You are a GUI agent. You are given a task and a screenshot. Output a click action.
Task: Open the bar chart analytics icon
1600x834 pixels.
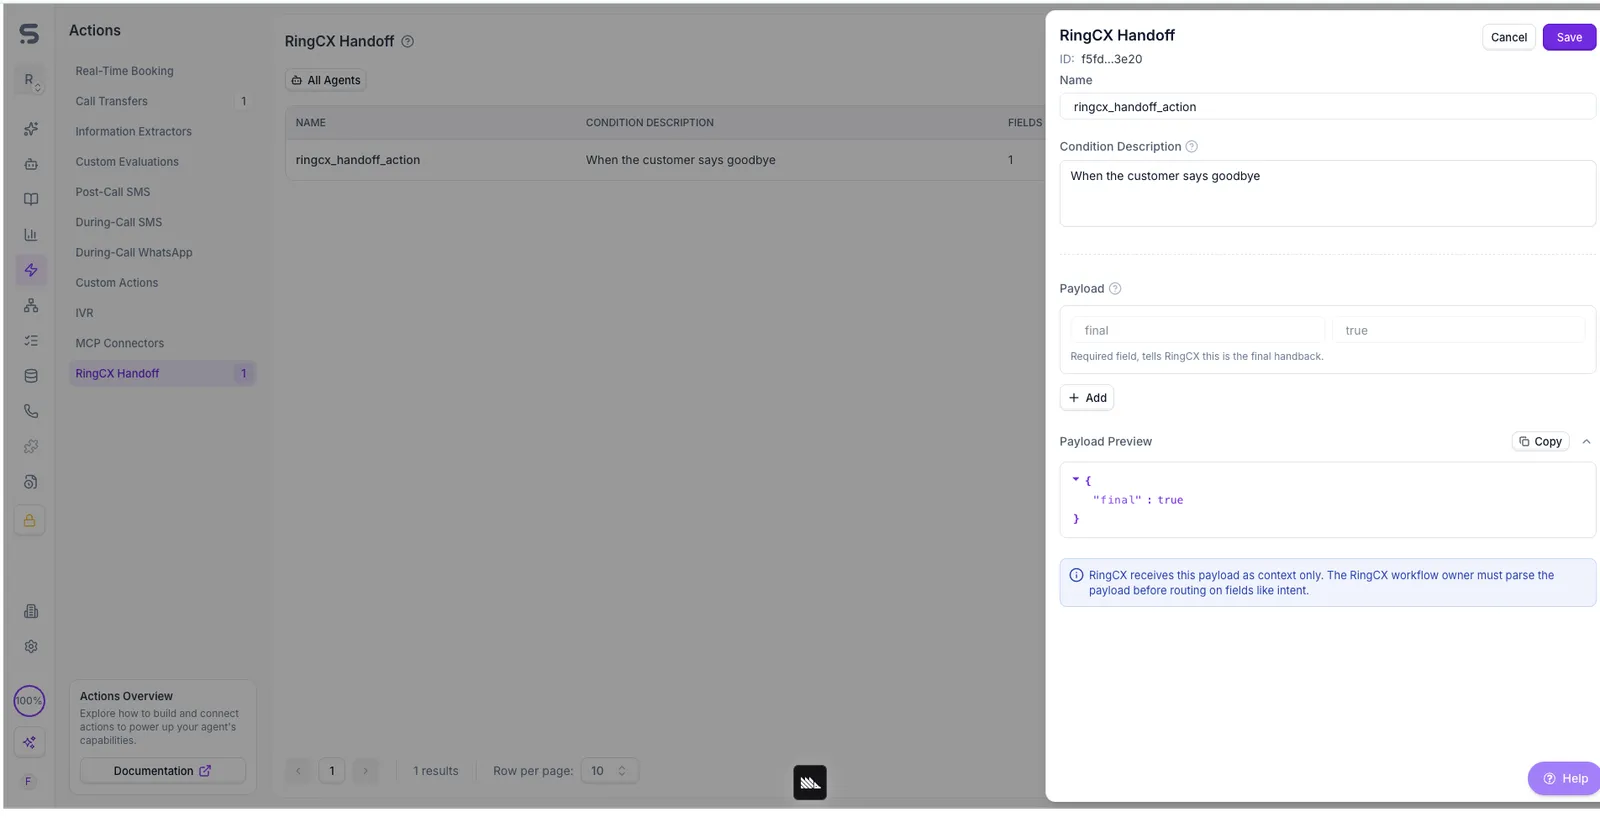[31, 235]
